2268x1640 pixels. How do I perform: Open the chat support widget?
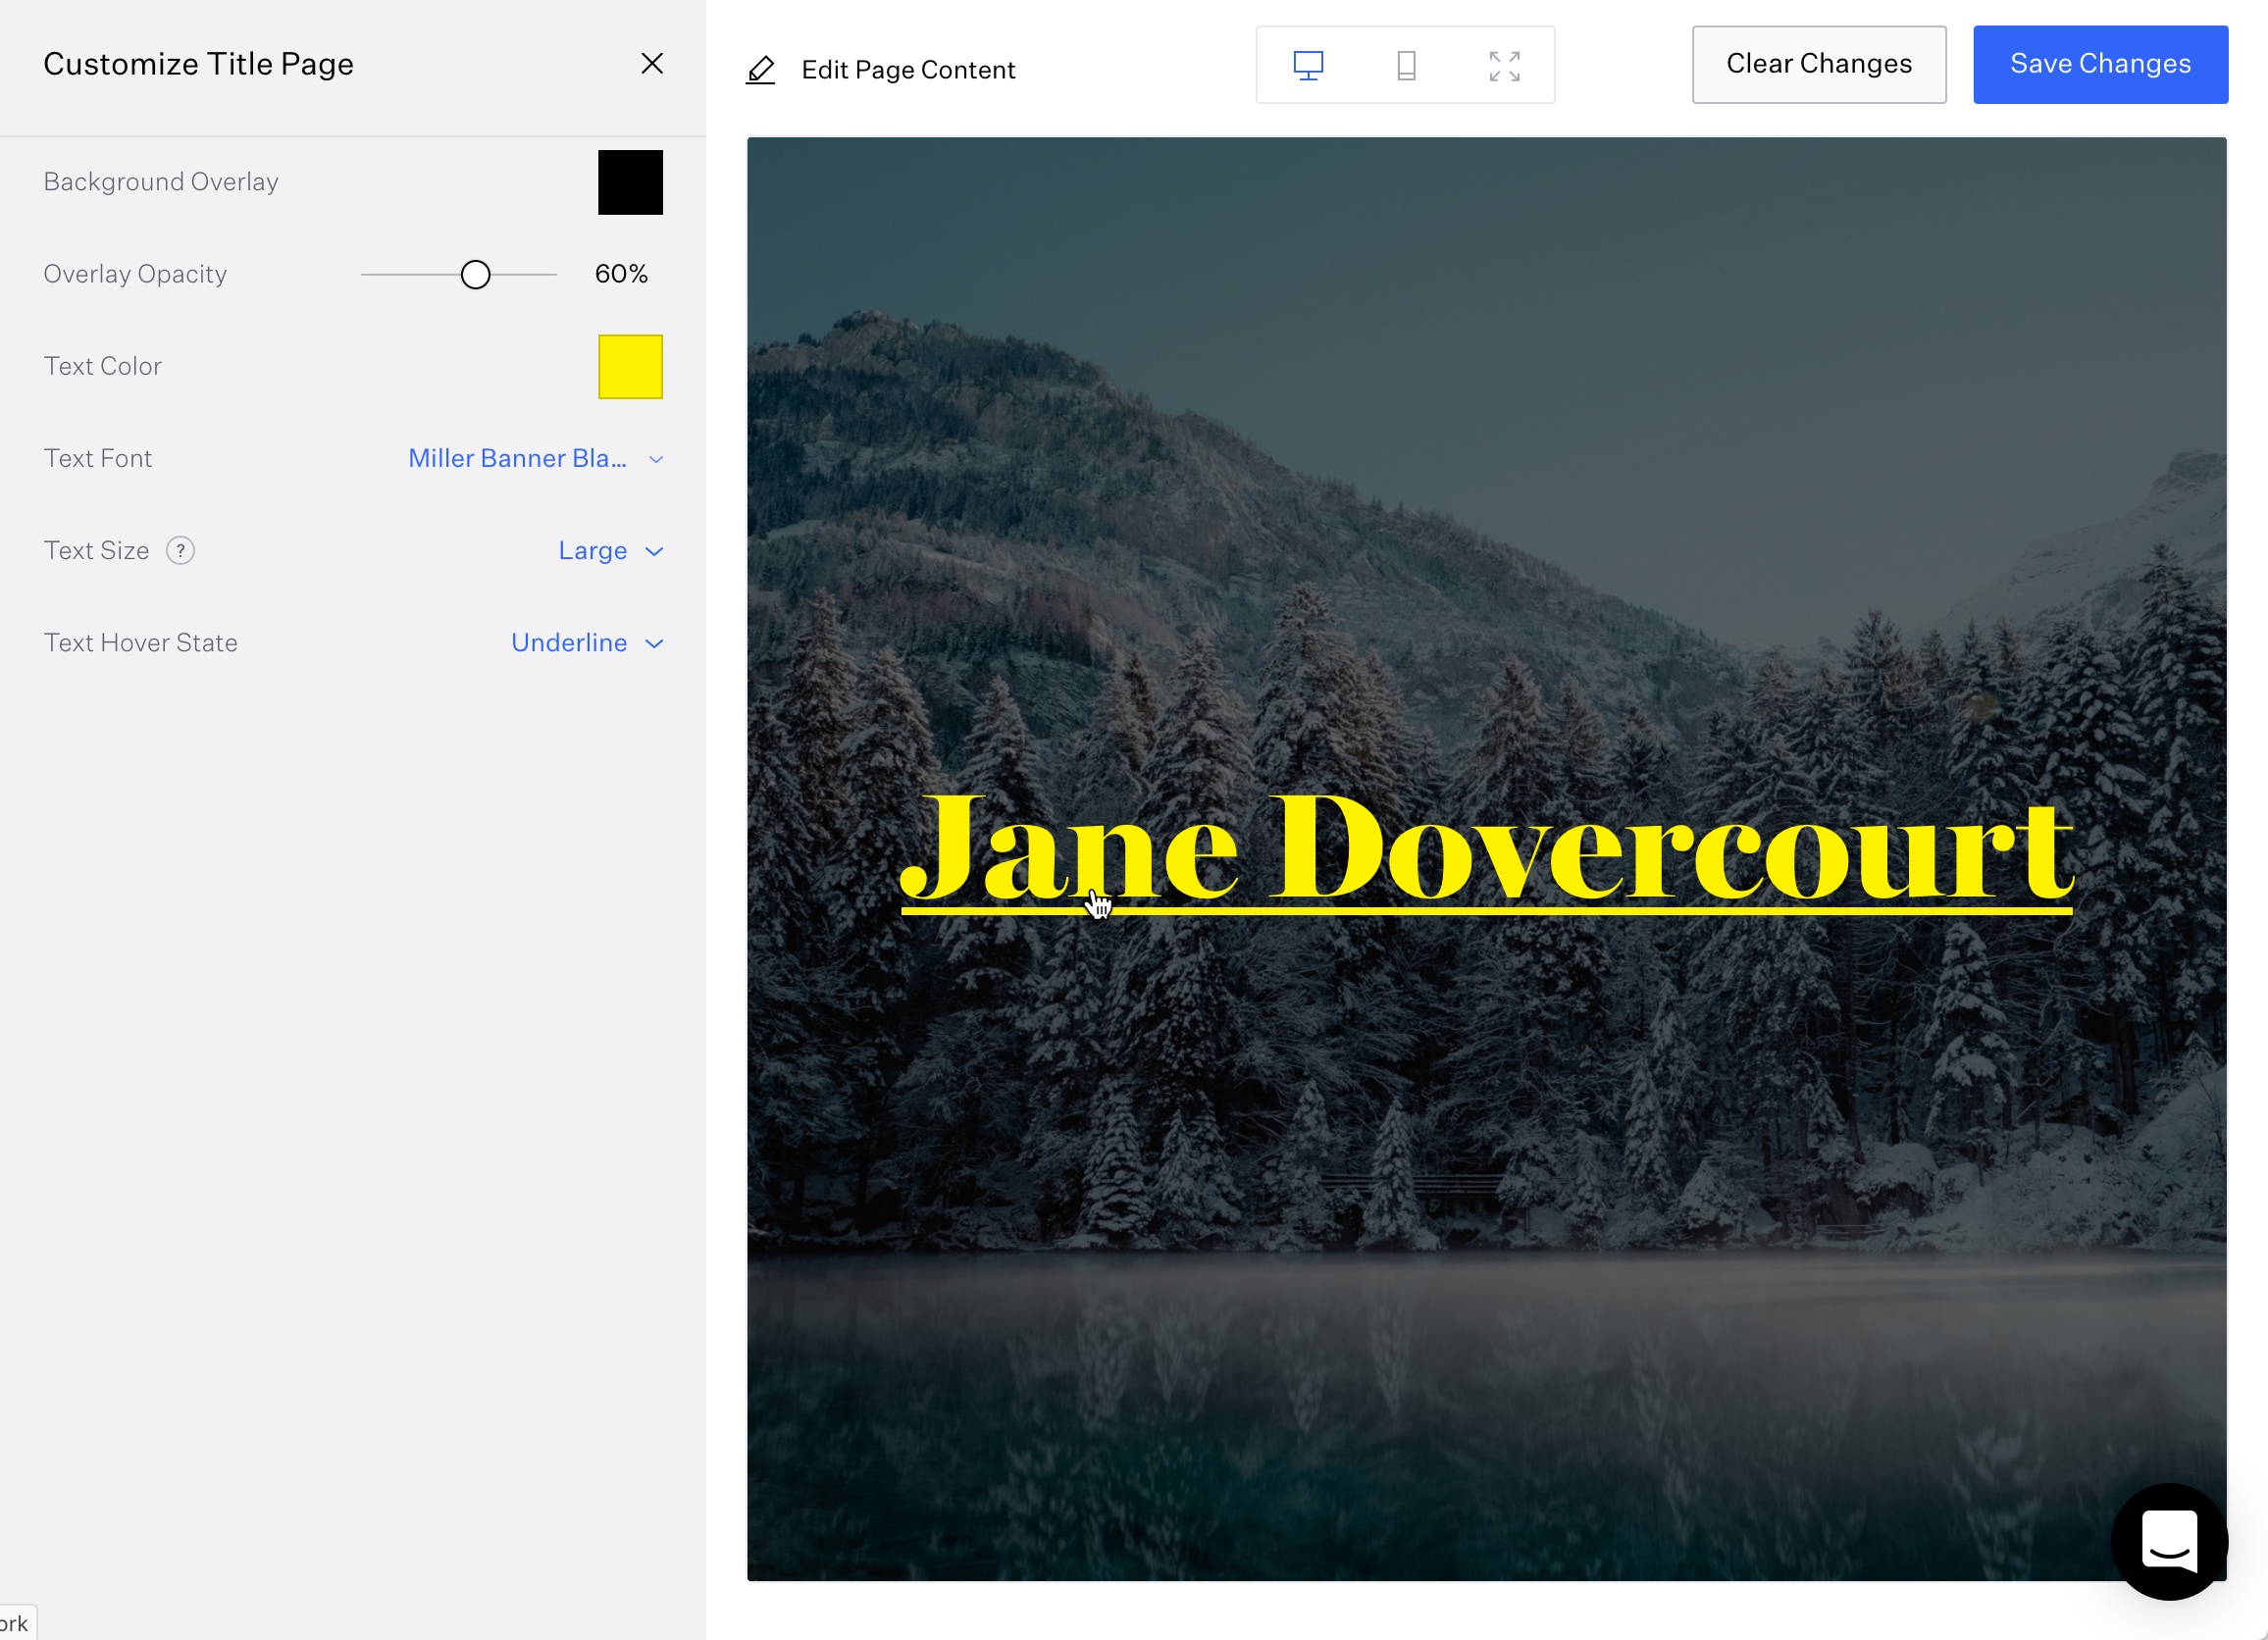tap(2169, 1541)
